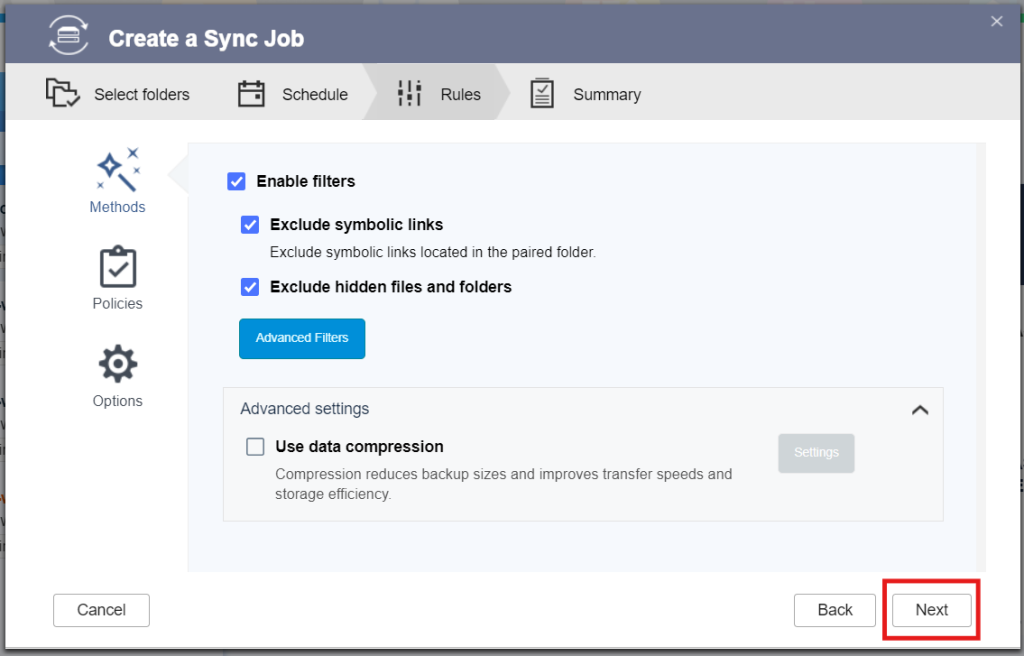Toggle Exclude hidden files and folders off

tap(249, 287)
